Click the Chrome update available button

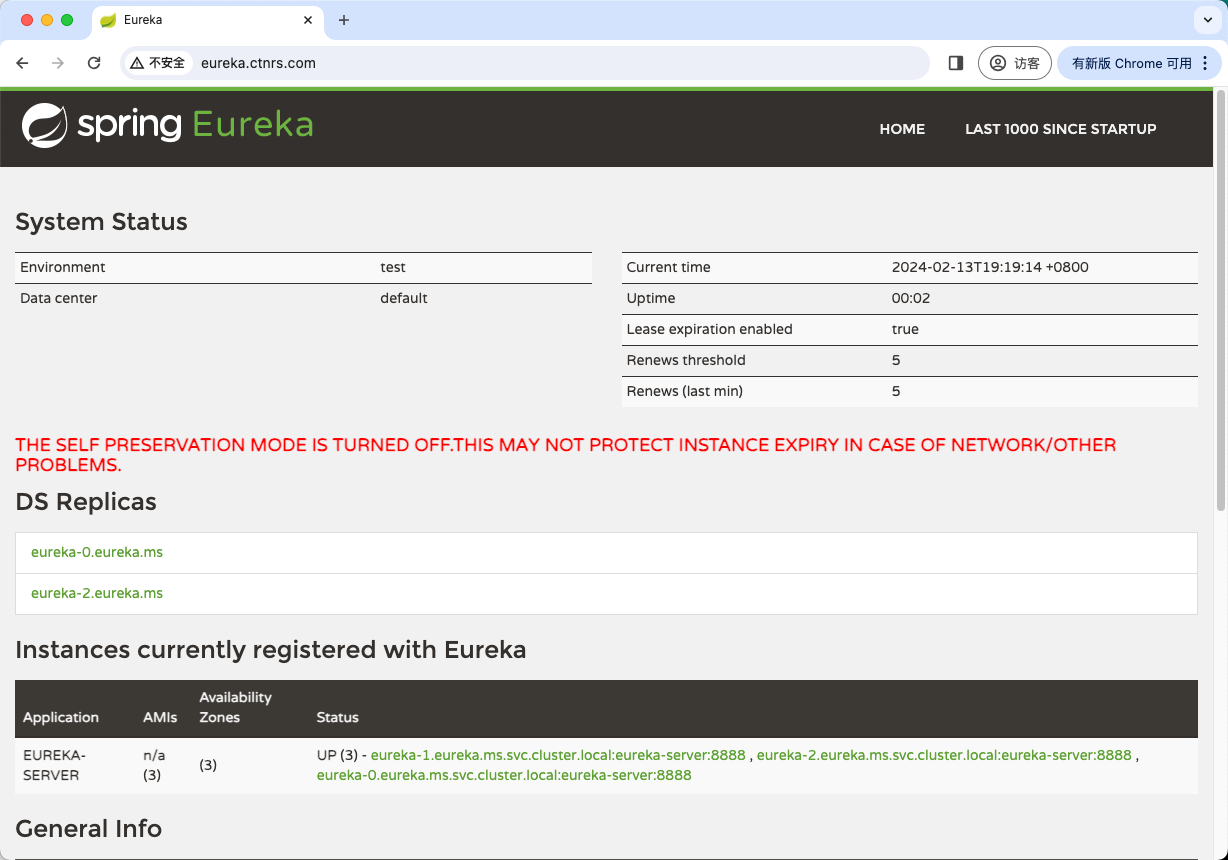[x=1138, y=63]
